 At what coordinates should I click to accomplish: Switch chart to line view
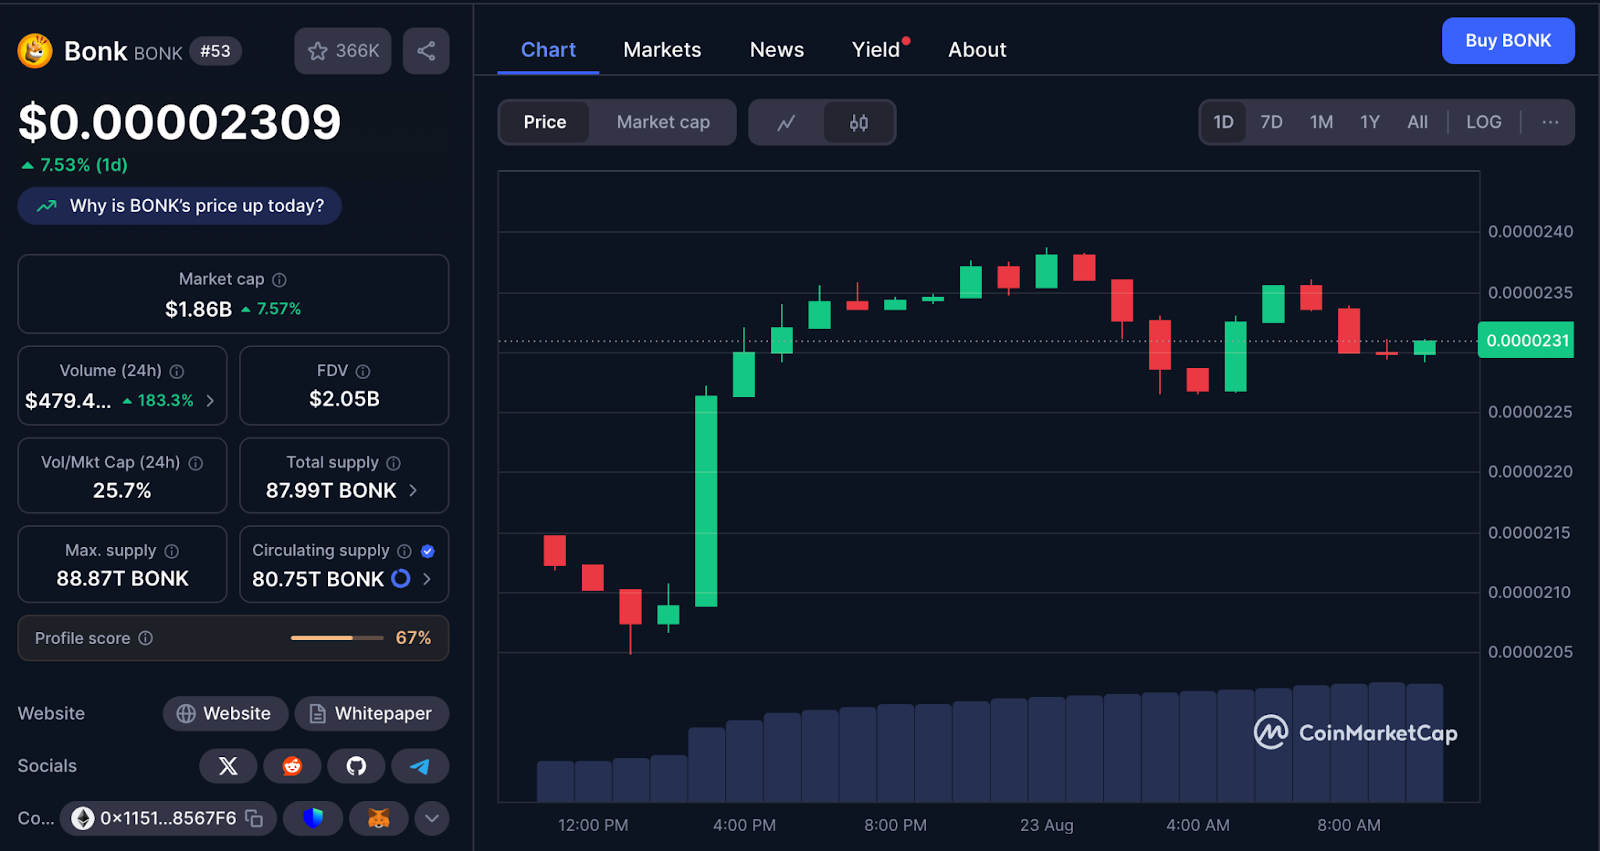[786, 122]
